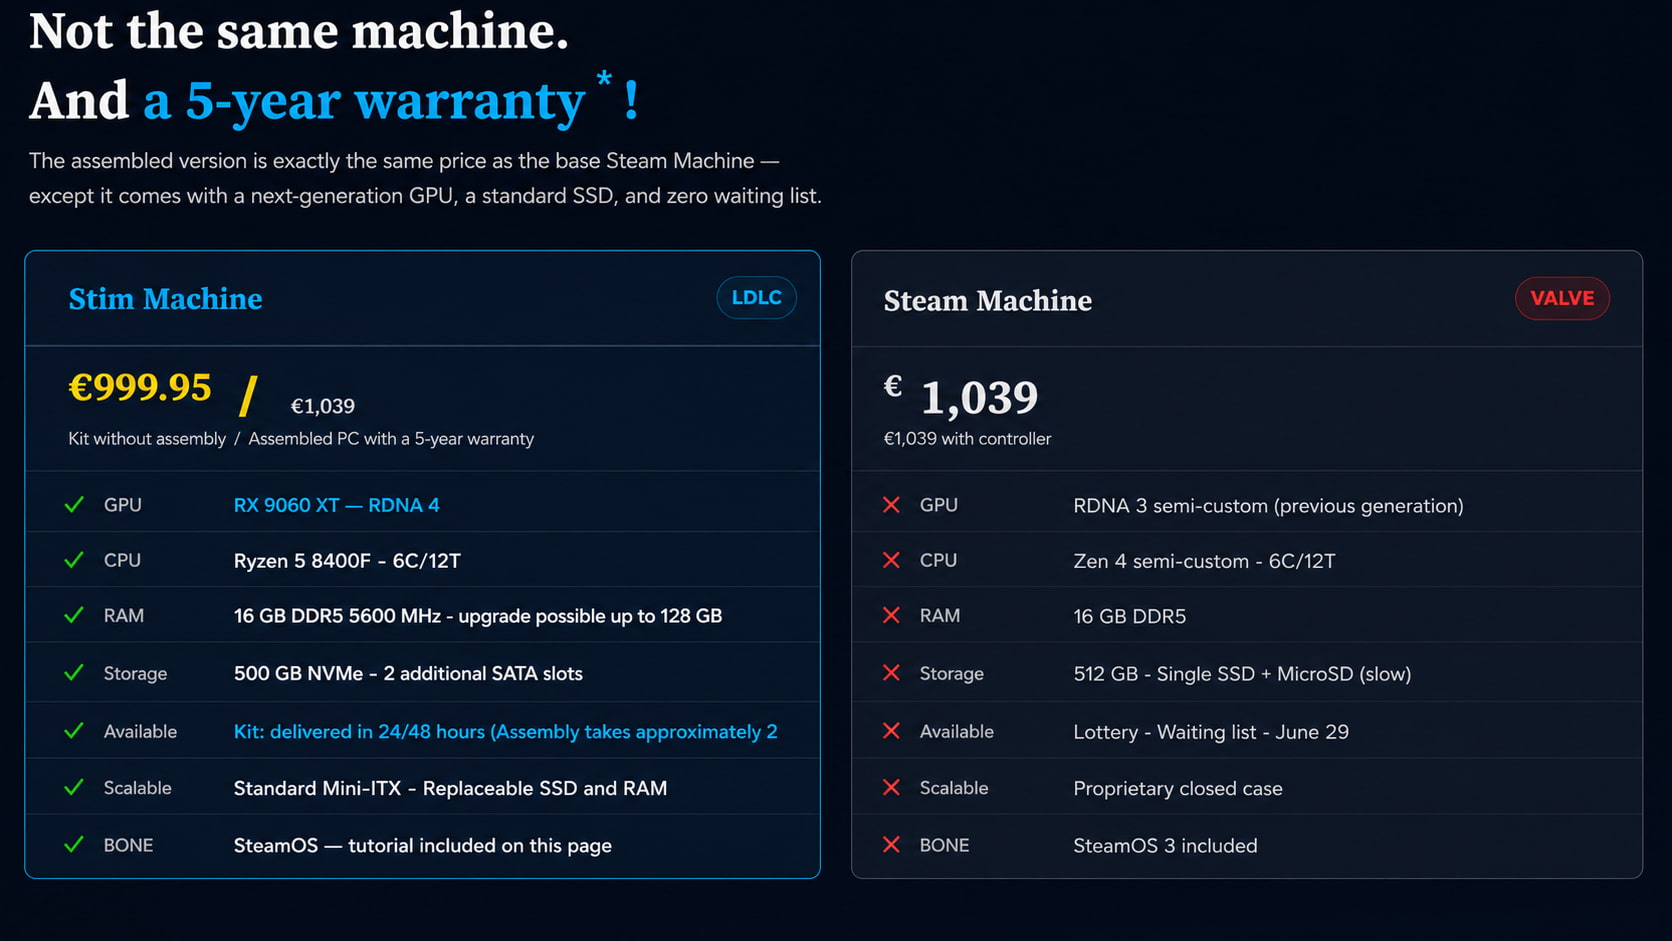
Task: Click the 'a 5-year warranty' blue heading text
Action: [364, 102]
